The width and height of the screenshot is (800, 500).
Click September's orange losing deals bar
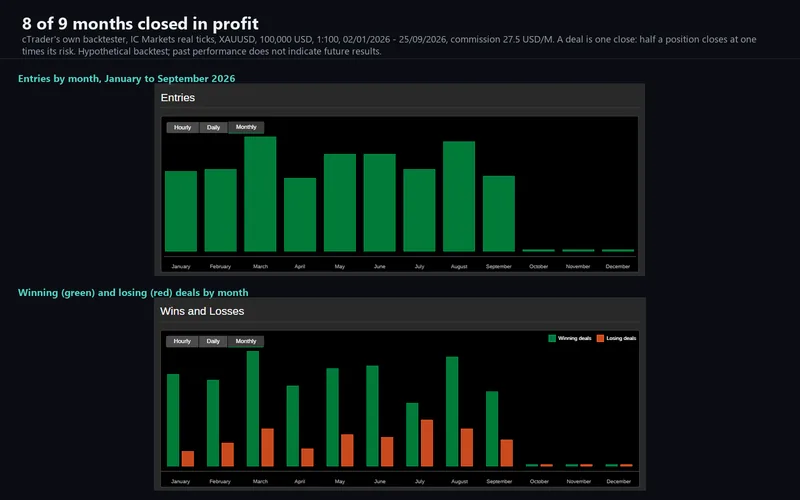coord(507,453)
